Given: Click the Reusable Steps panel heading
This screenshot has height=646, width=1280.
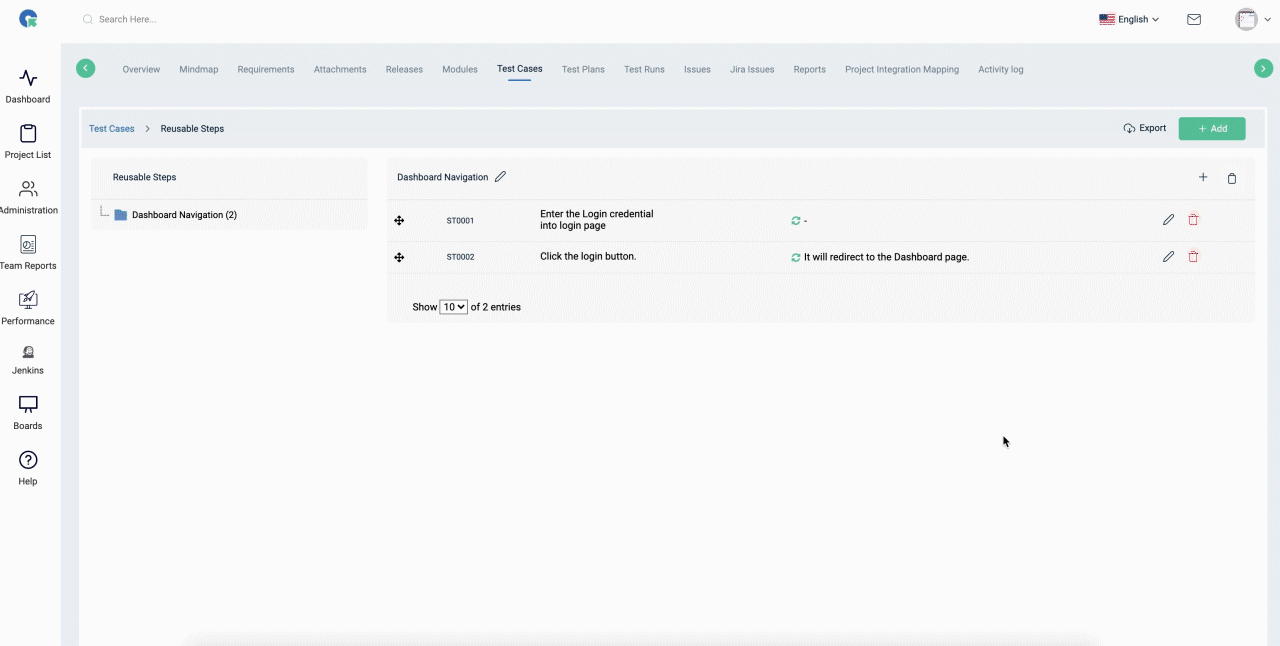Looking at the screenshot, I should coord(144,177).
